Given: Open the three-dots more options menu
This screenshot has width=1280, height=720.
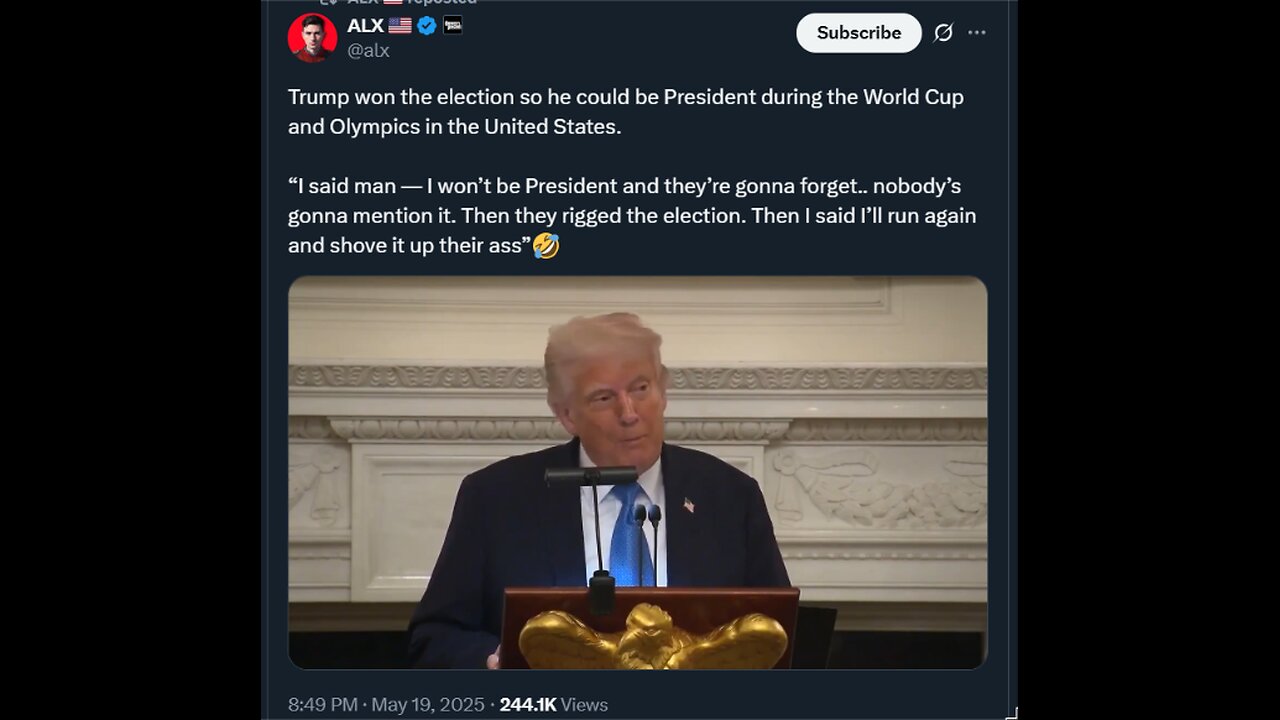Looking at the screenshot, I should pyautogui.click(x=977, y=33).
